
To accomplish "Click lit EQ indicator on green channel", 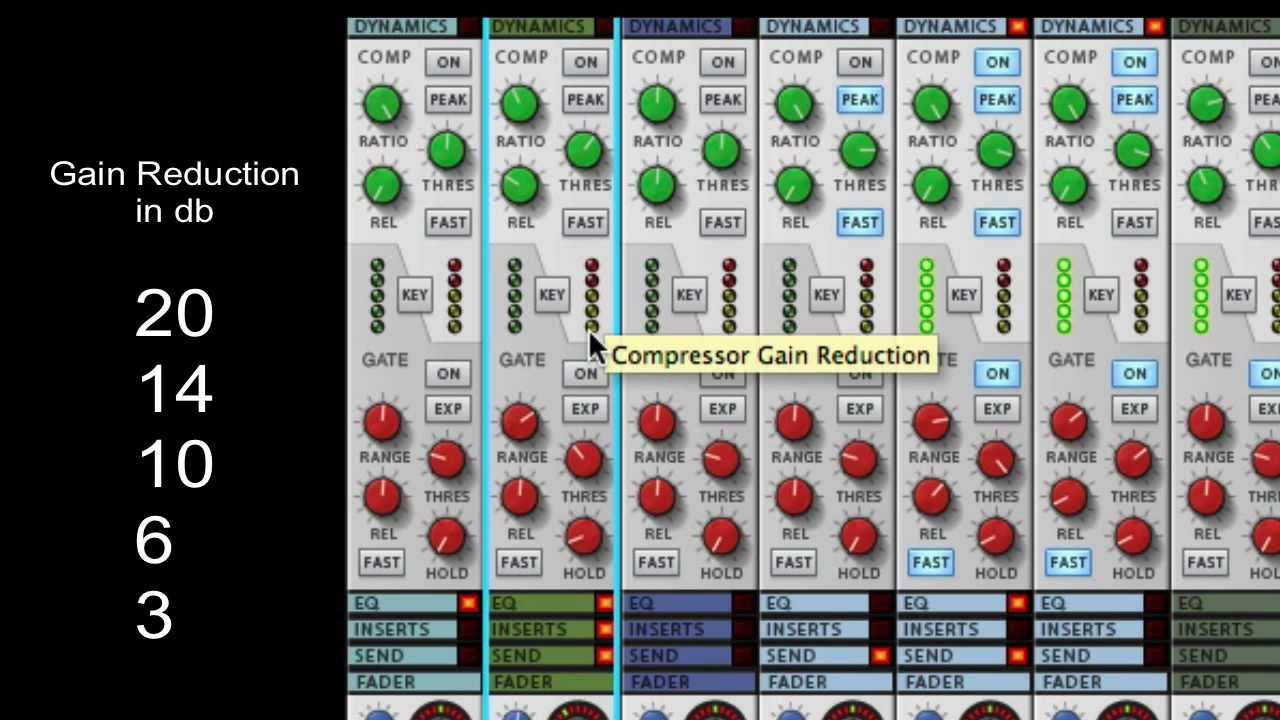I will click(604, 603).
